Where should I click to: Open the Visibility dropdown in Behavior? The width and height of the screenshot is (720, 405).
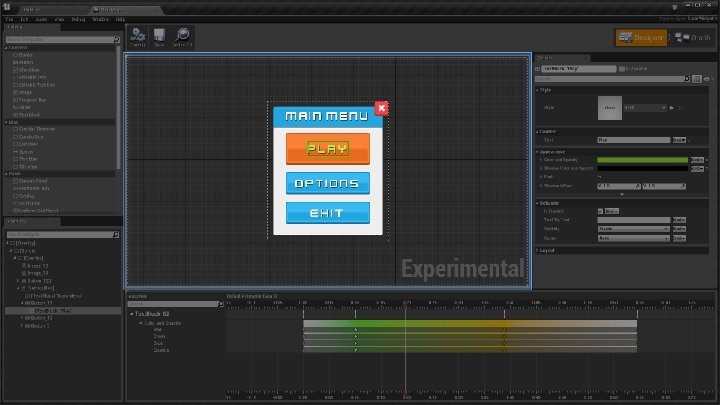(x=632, y=229)
